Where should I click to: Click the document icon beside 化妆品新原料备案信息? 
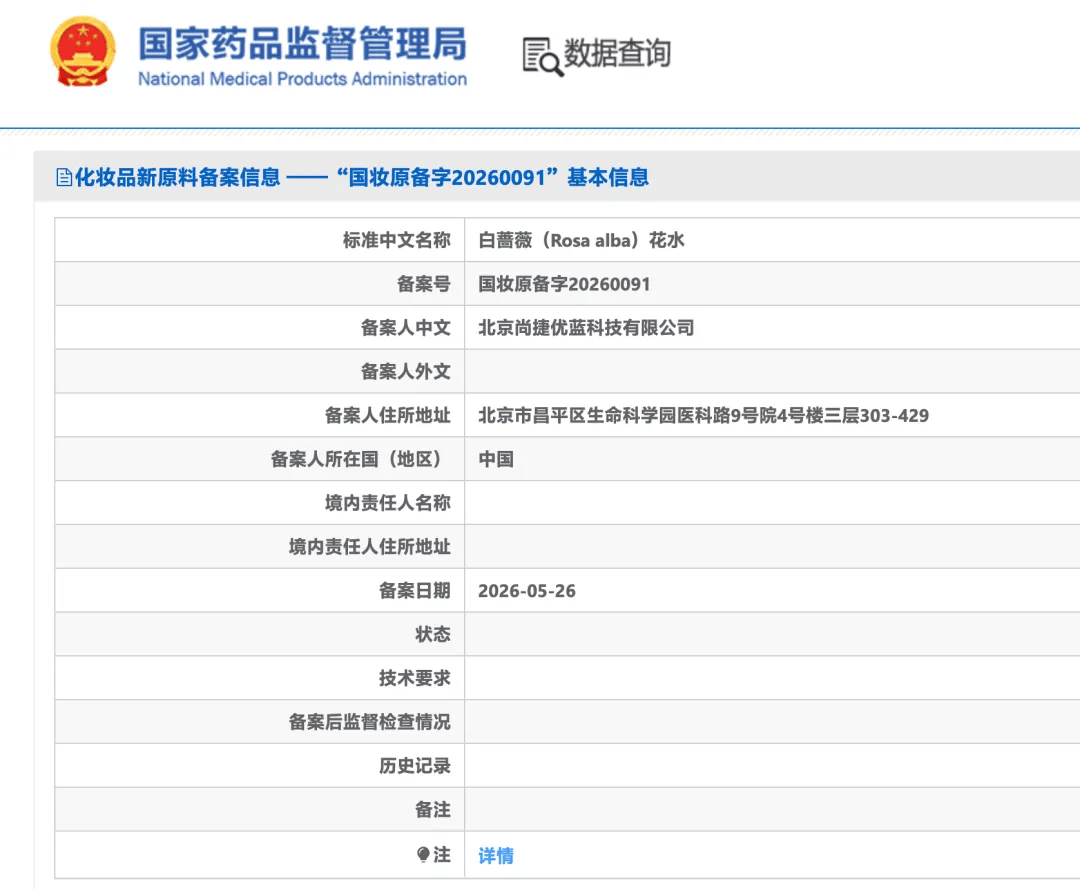64,178
